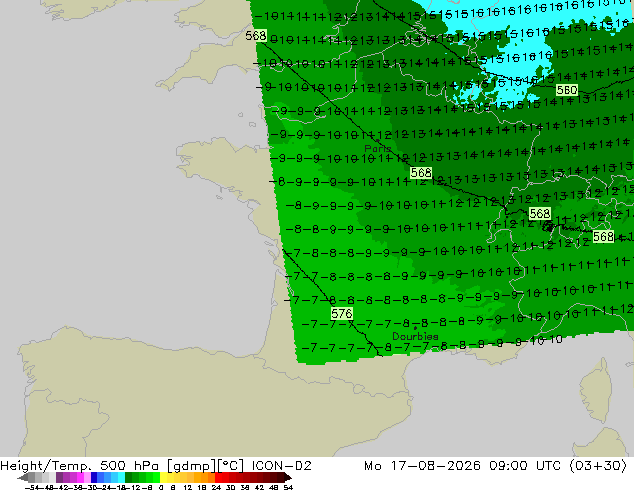Select the 560 height contour label
Viewport: 634px width, 490px height.
[x=566, y=90]
